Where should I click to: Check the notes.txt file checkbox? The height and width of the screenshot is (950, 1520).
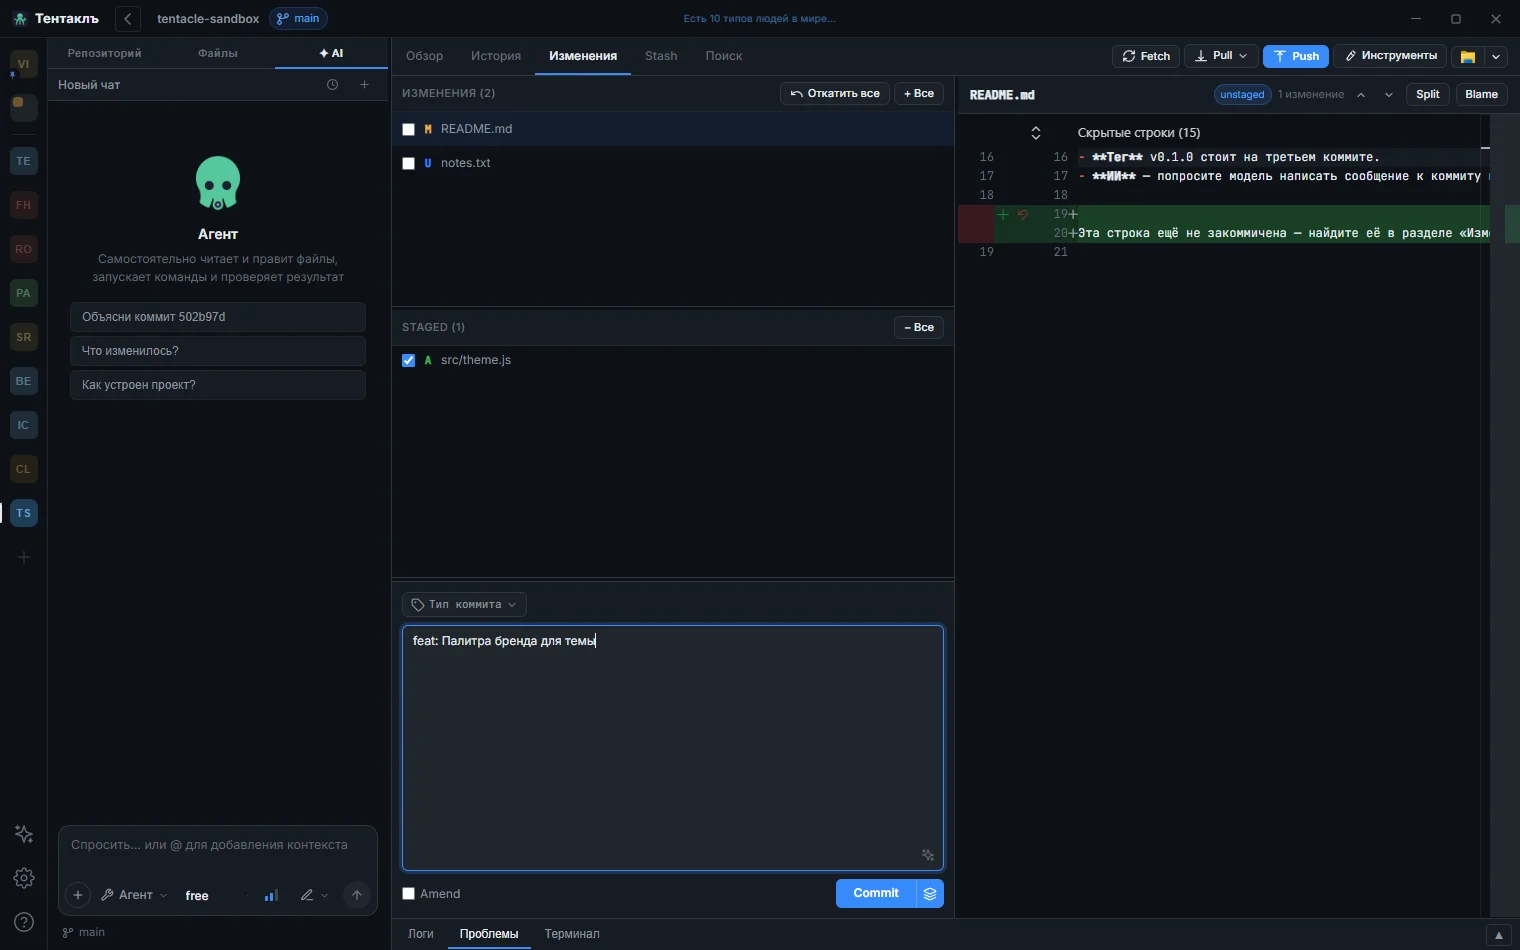pos(408,163)
